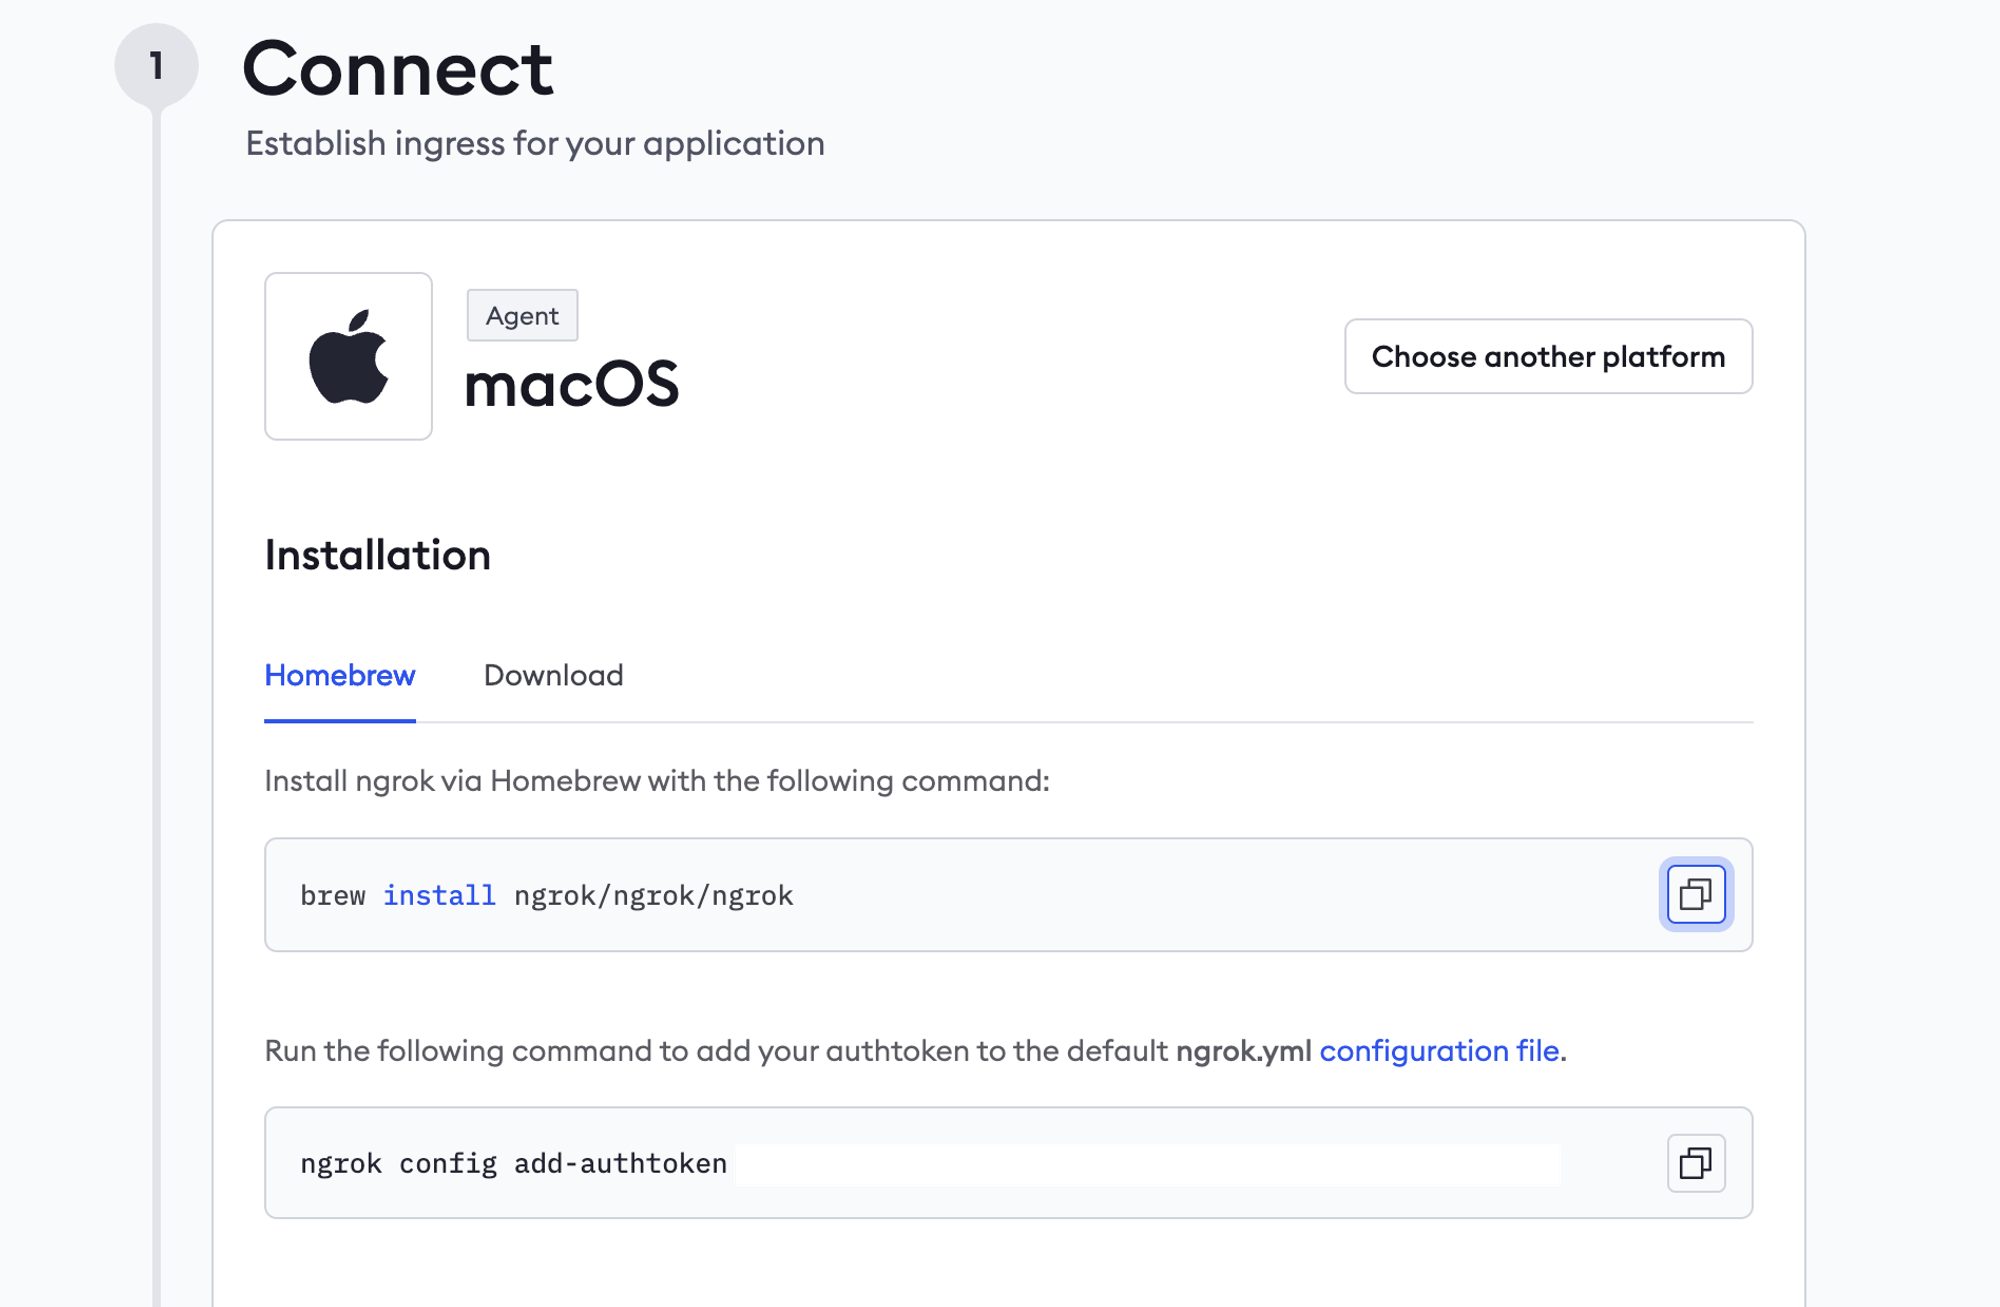Click the Install ngrok via Homebrew instruction
This screenshot has height=1307, width=2000.
tap(656, 781)
